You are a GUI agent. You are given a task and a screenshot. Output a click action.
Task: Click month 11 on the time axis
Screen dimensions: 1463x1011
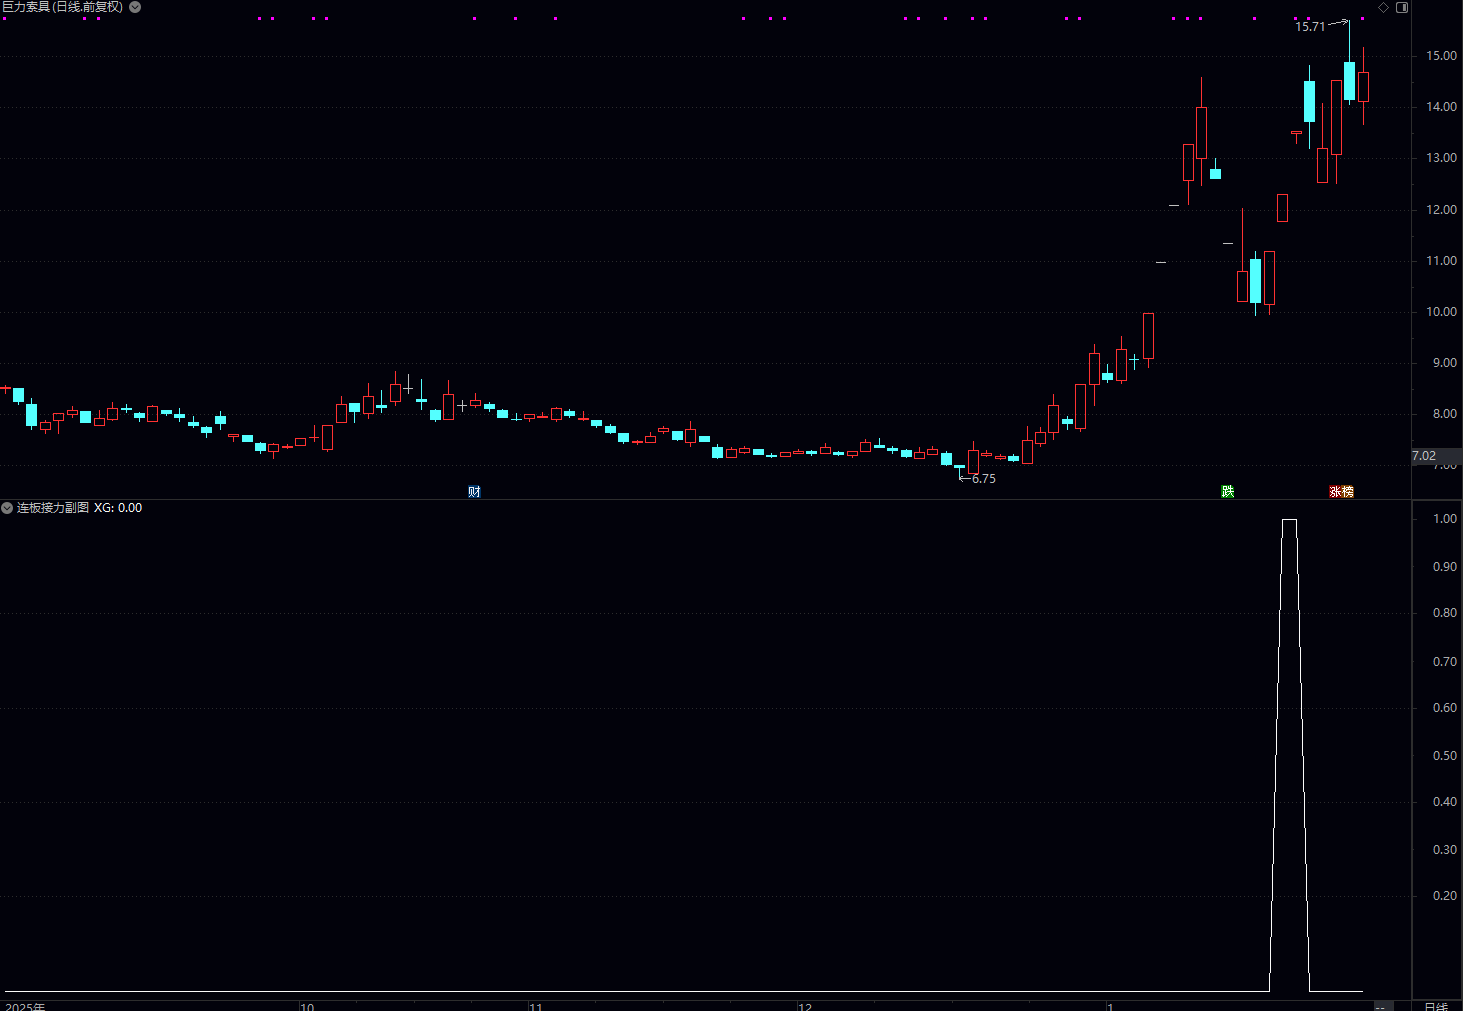[535, 1006]
